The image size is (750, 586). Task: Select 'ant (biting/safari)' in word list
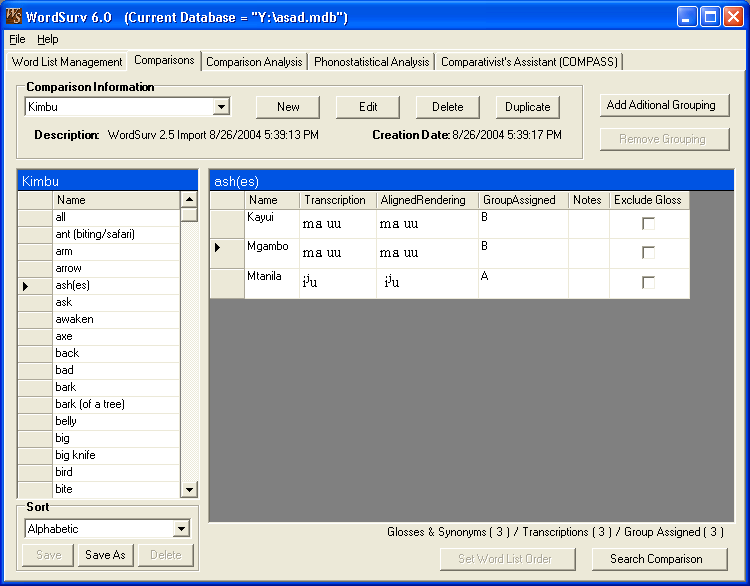116,234
